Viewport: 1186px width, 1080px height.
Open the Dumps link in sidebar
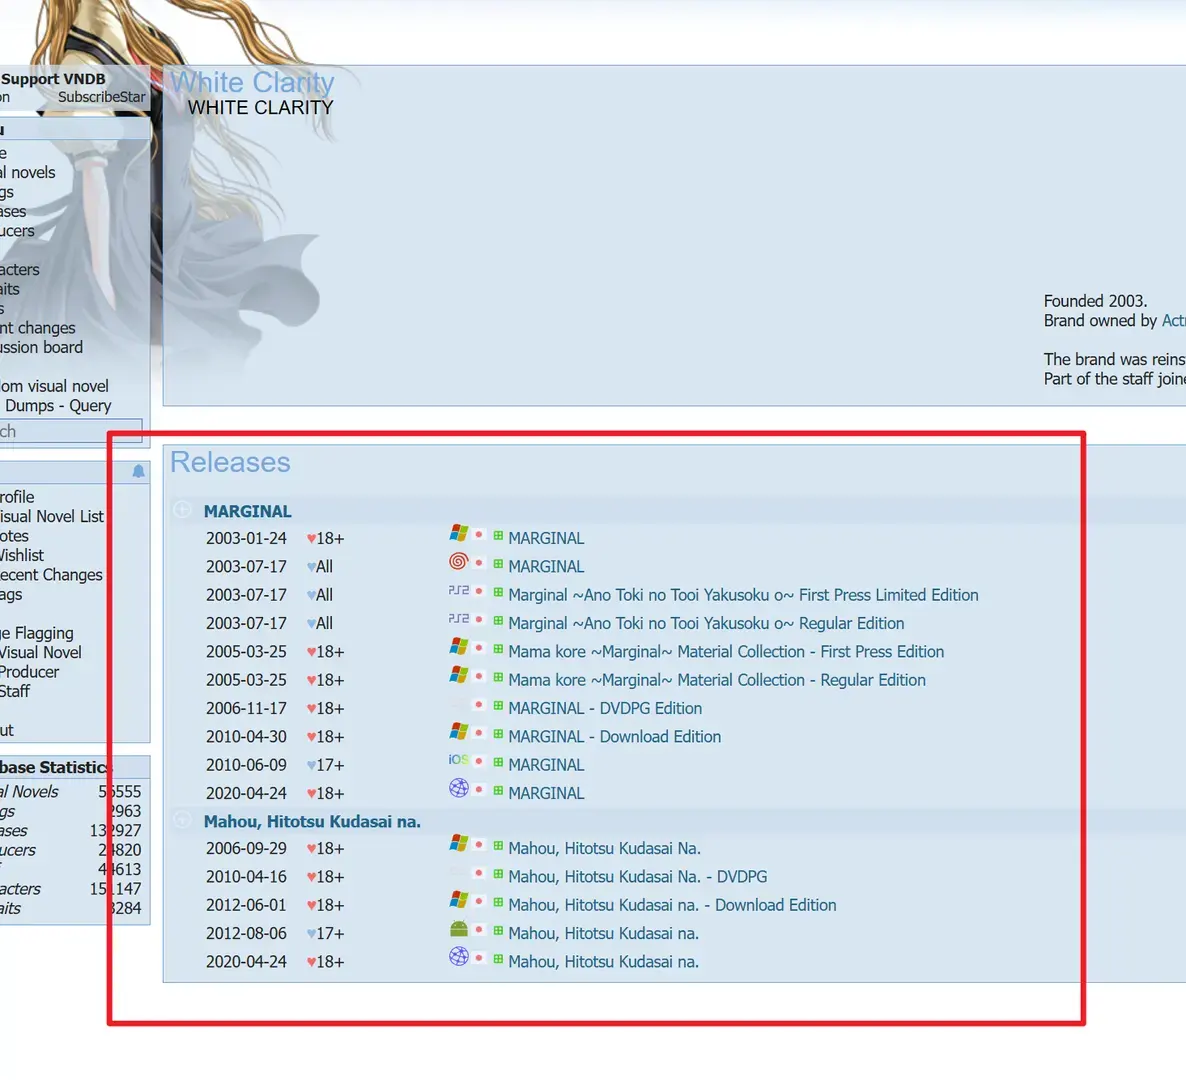[x=29, y=405]
